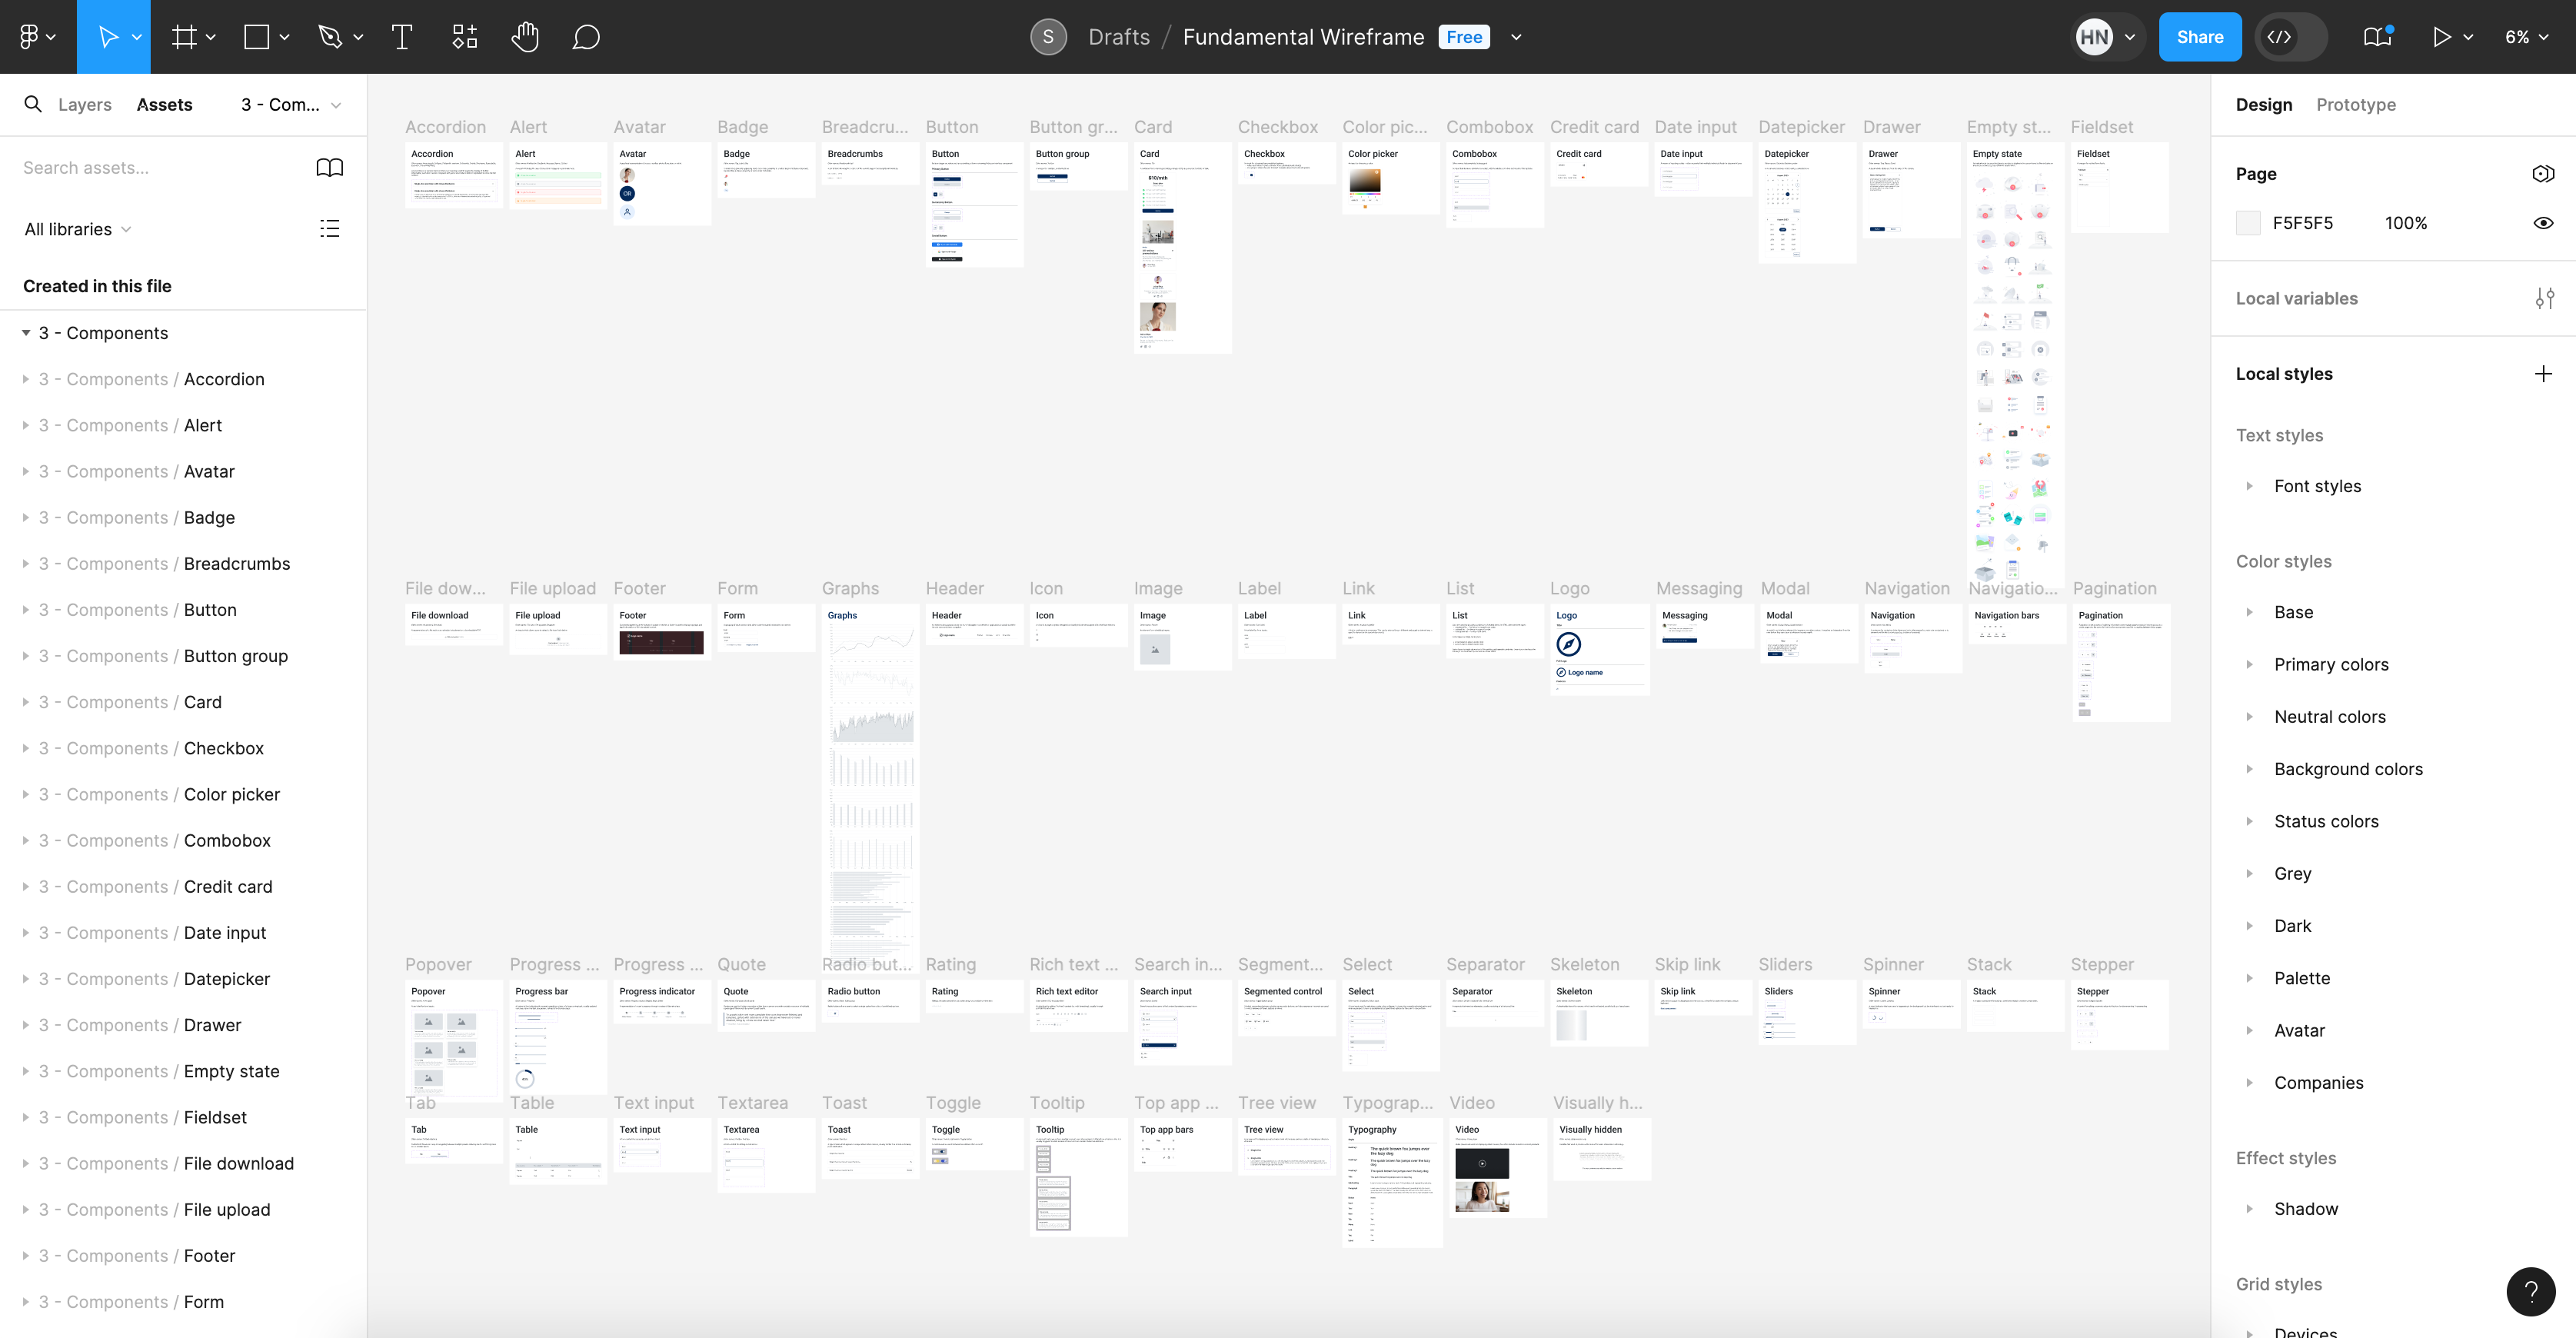
Task: Toggle Dev Mode switch
Action: click(2291, 37)
